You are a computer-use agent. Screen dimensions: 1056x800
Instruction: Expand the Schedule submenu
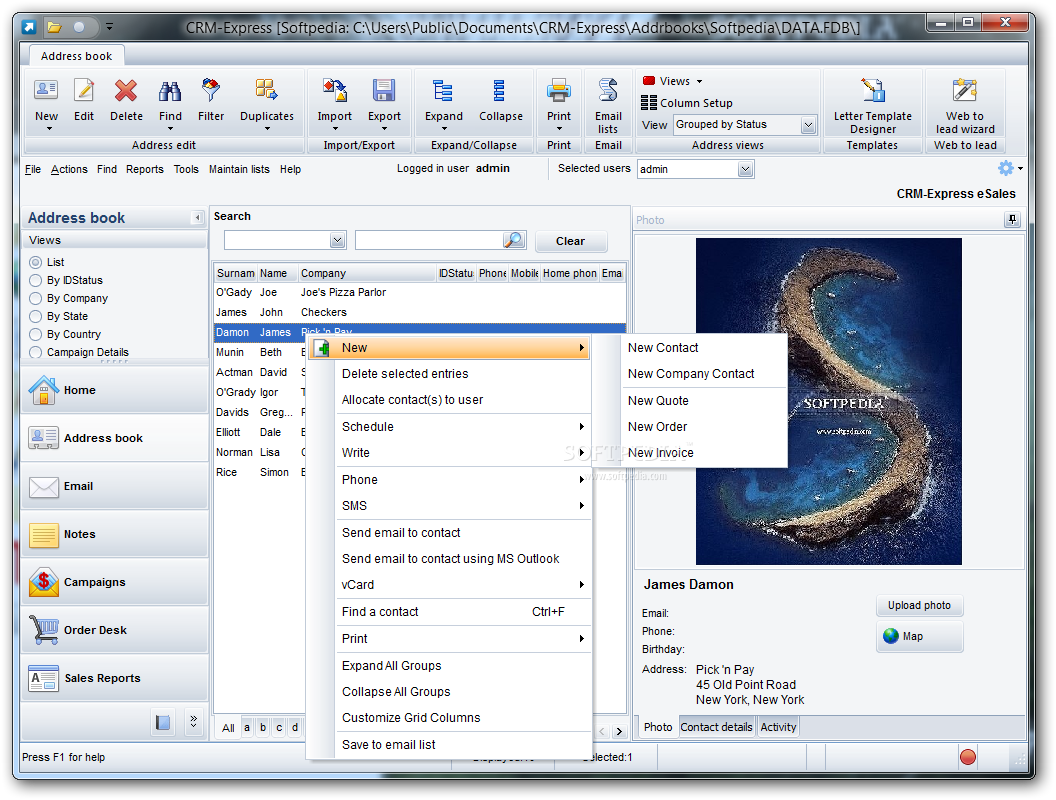pyautogui.click(x=463, y=426)
